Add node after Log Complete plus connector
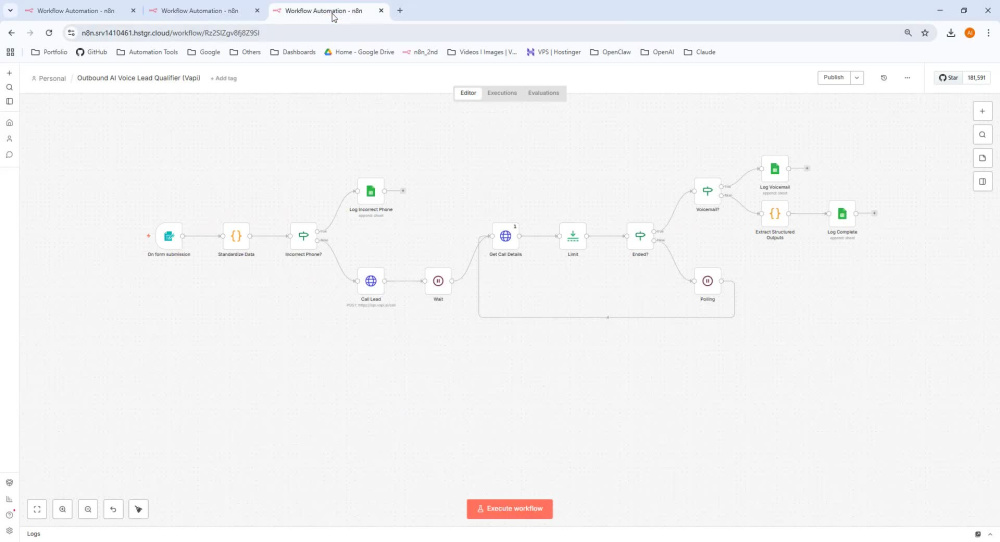The height and width of the screenshot is (542, 1000). (x=874, y=214)
